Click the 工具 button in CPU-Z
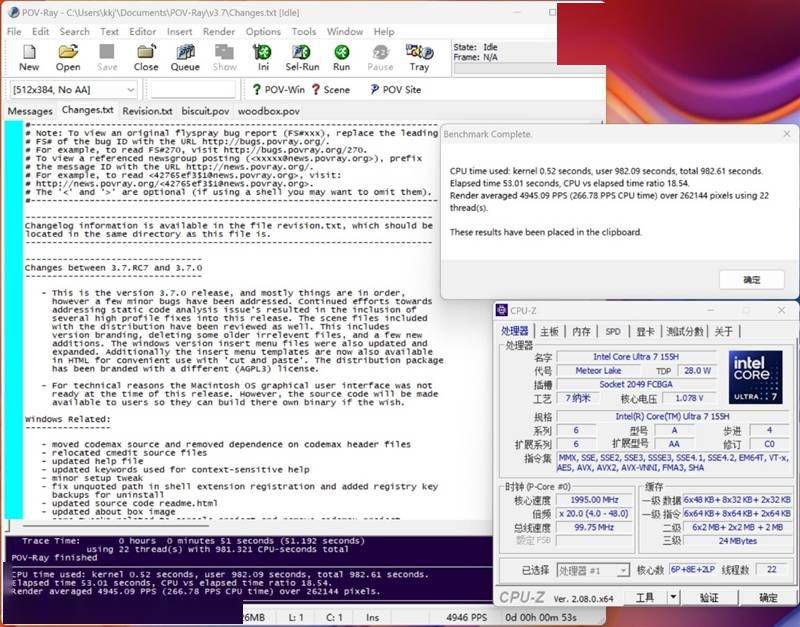800x627 pixels. tap(645, 597)
